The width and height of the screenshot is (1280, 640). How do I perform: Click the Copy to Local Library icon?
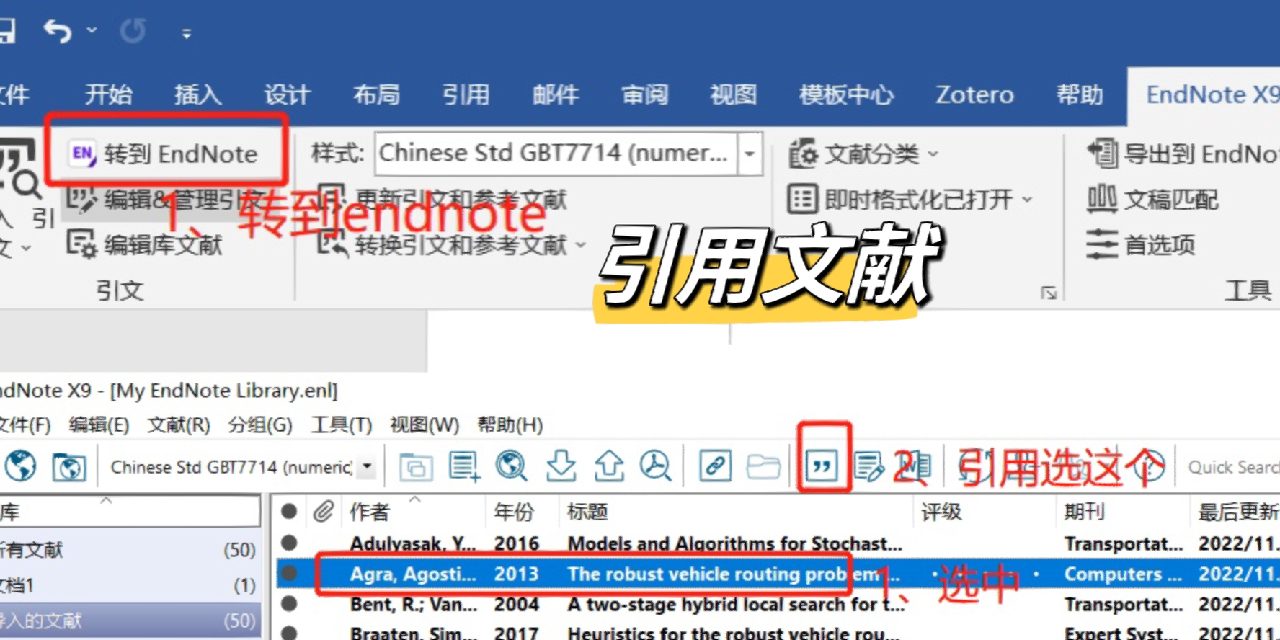416,466
